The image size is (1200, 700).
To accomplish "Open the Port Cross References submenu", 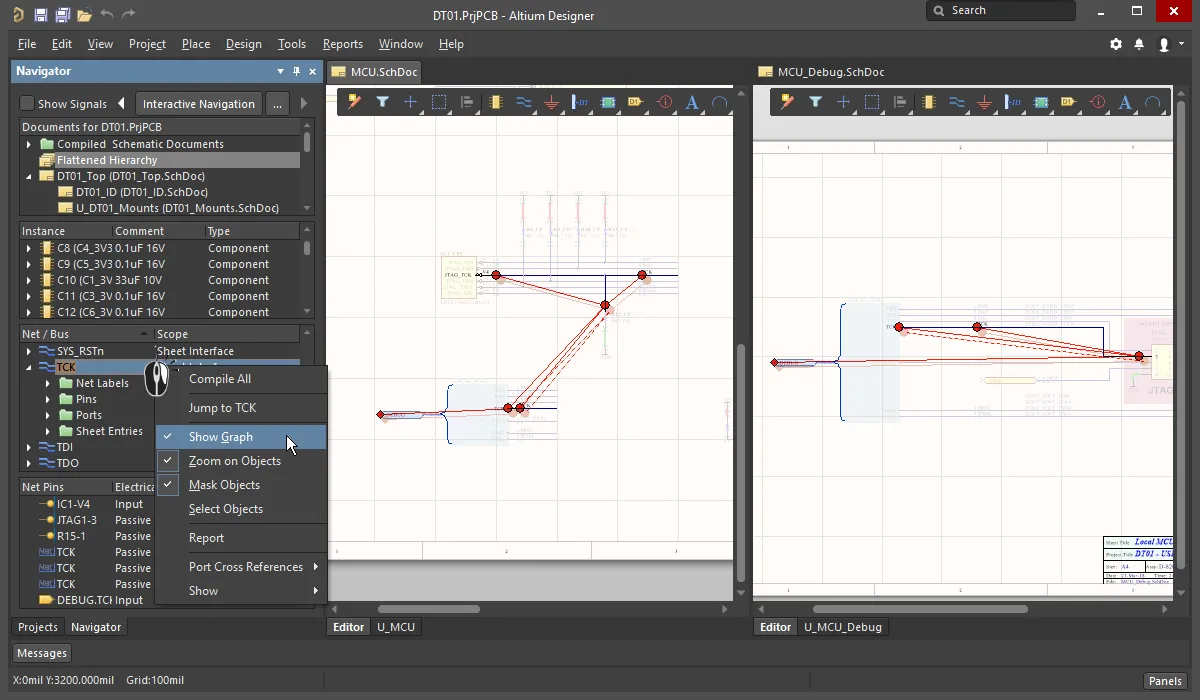I will [x=241, y=567].
